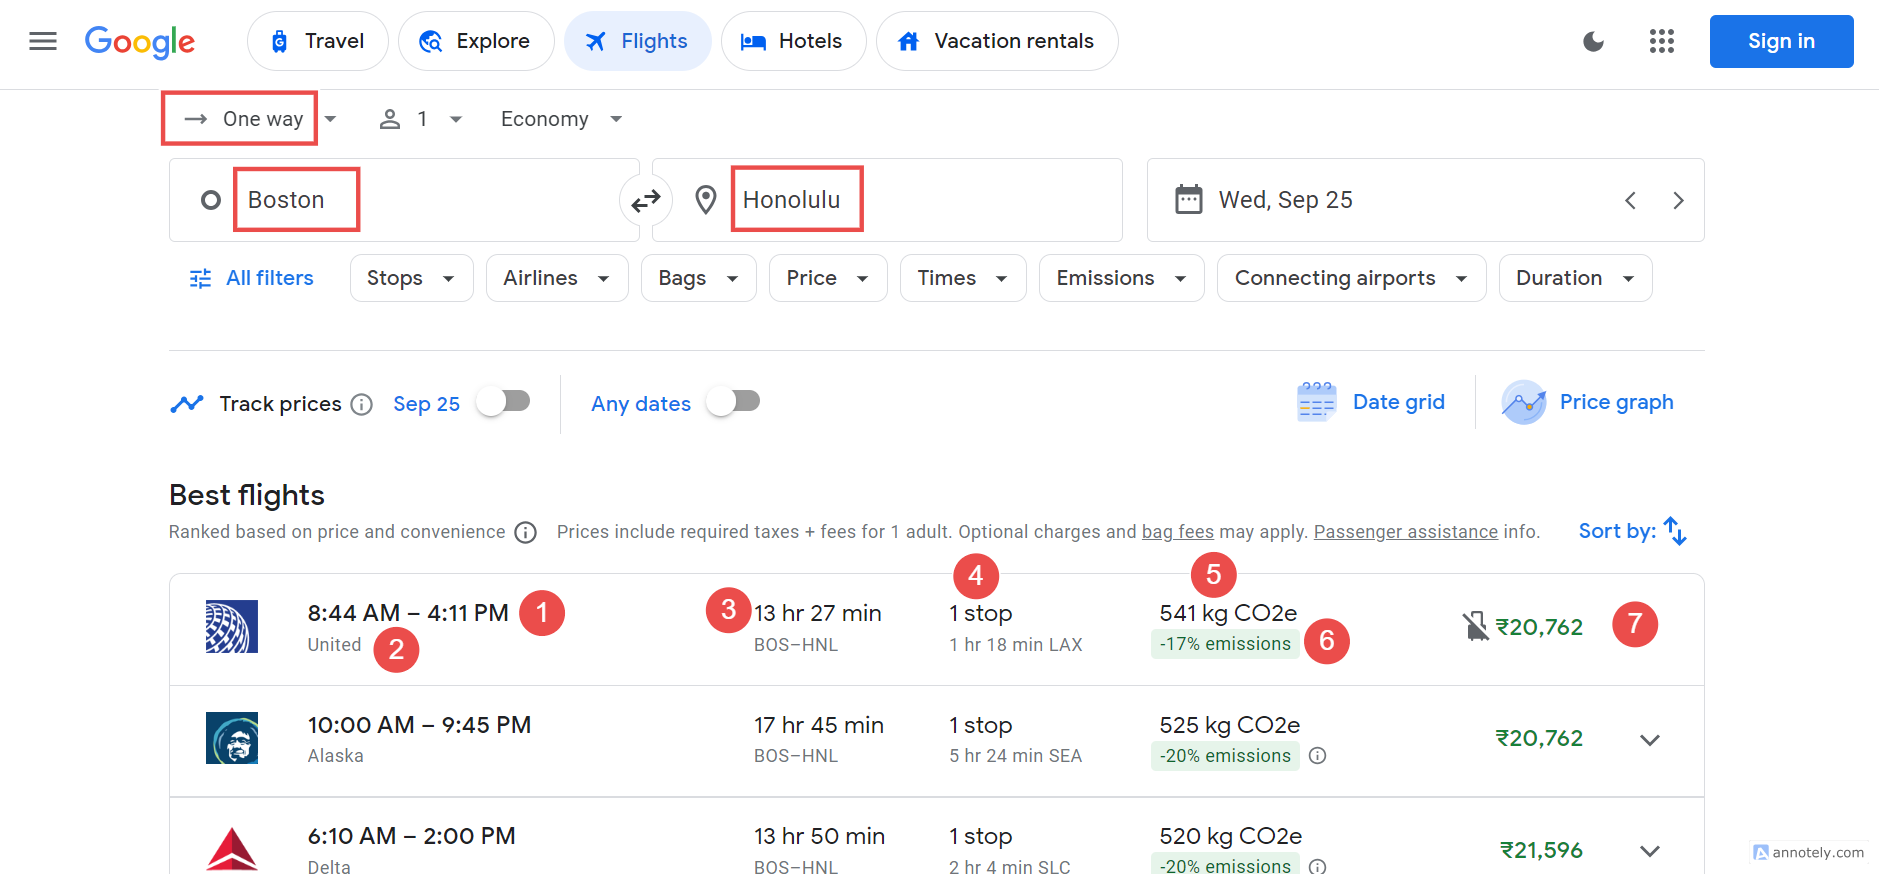The image size is (1879, 874).
Task: Click the 5 hr 24 min SEA layover
Action: pos(1015,756)
